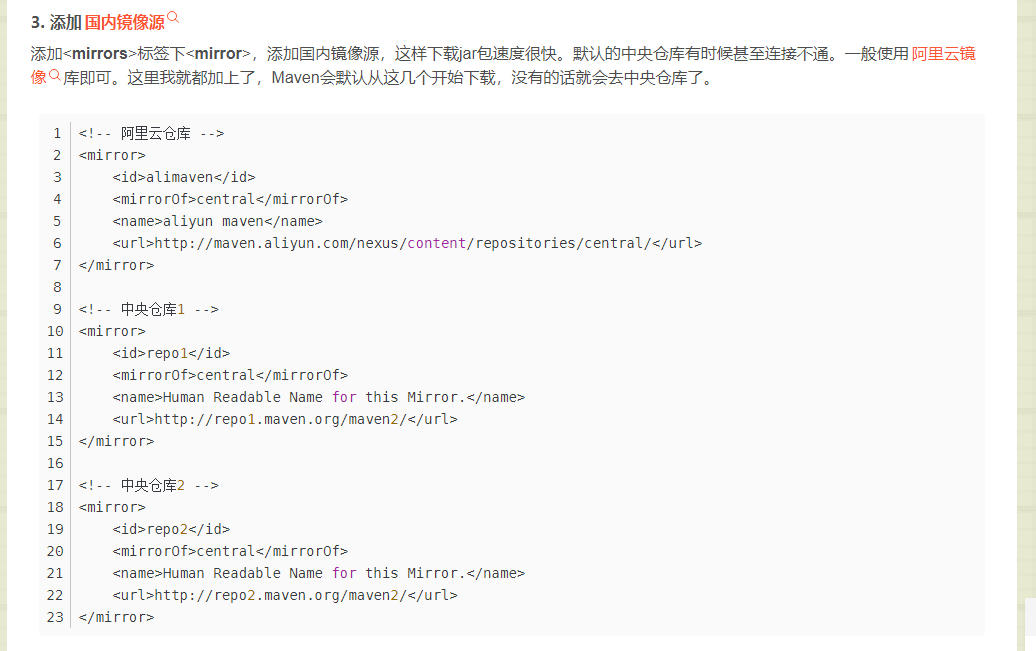This screenshot has height=651, width=1036.
Task: Click the closing mirror tag on line 7
Action: (116, 265)
